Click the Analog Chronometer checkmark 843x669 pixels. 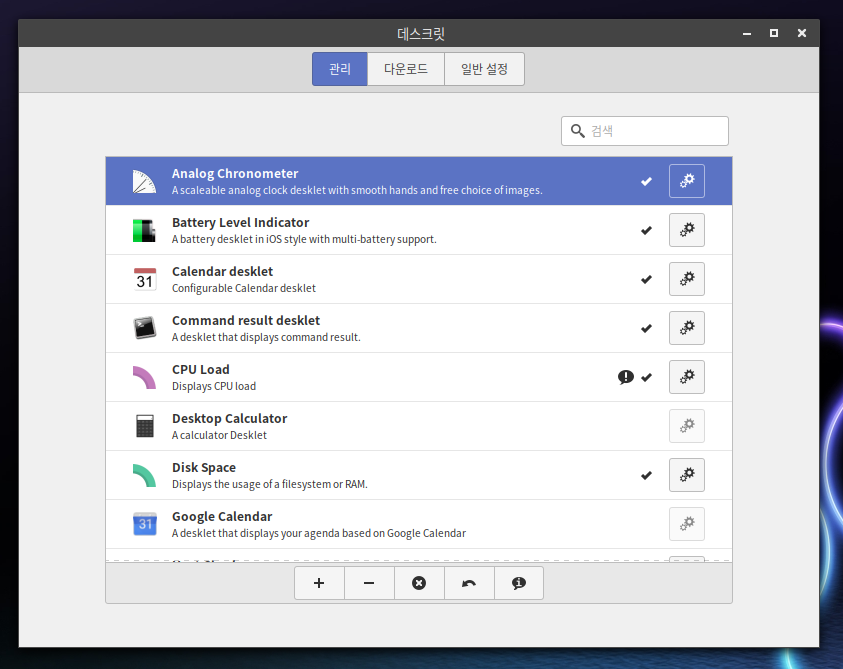[x=646, y=182]
